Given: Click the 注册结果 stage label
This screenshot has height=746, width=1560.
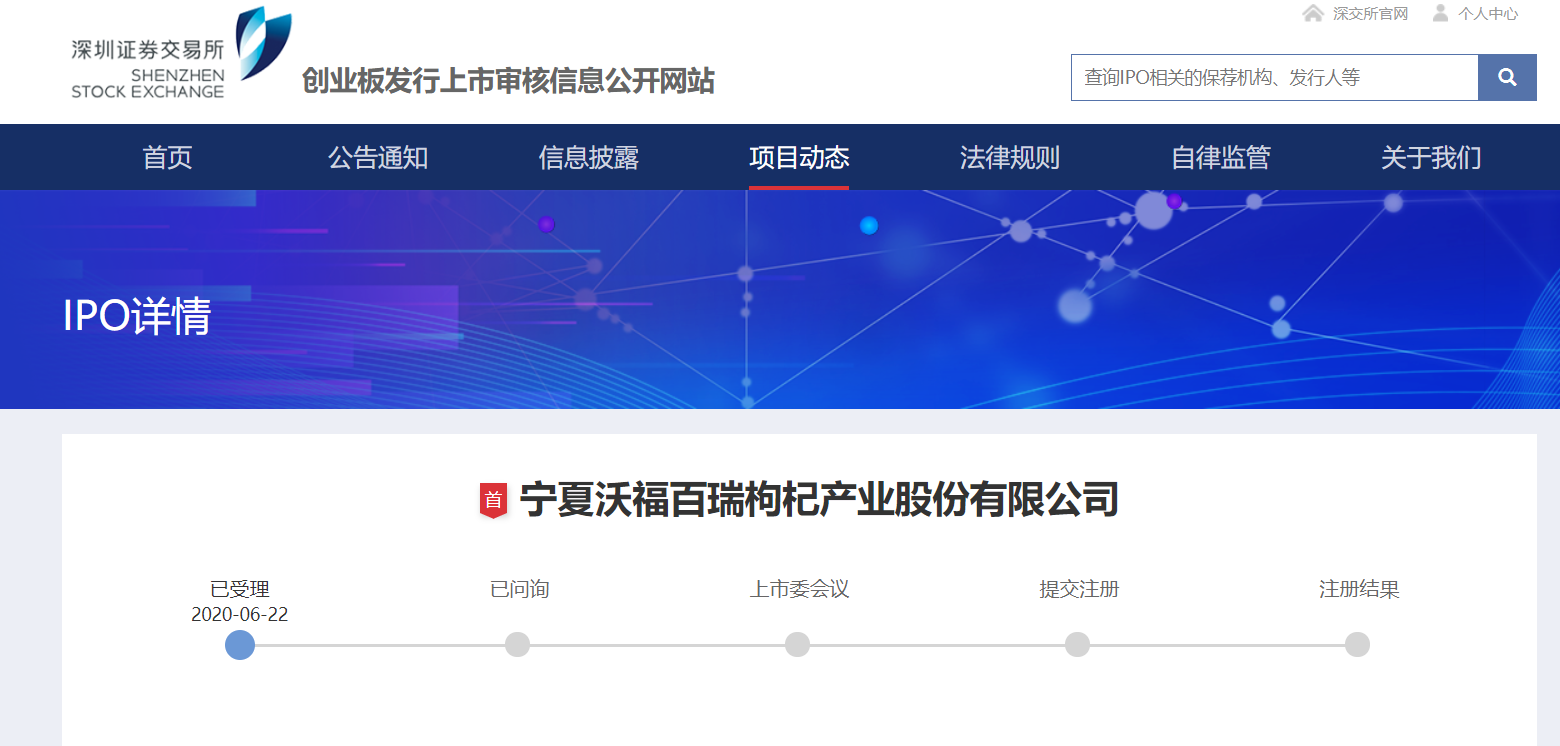Looking at the screenshot, I should point(1359,589).
